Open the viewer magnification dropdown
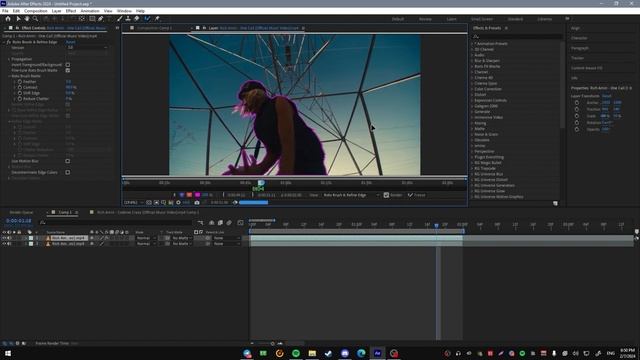Viewport: 640px width, 360px height. [133, 202]
